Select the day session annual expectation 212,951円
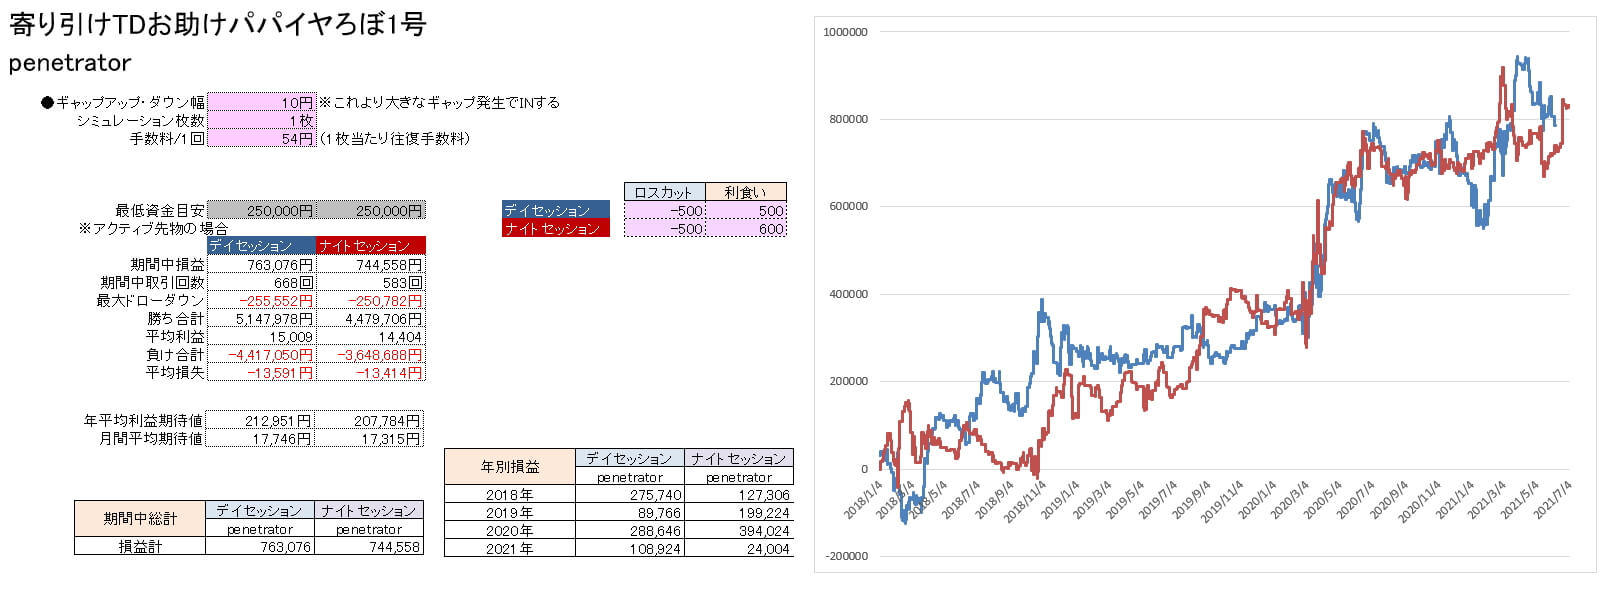 click(261, 421)
